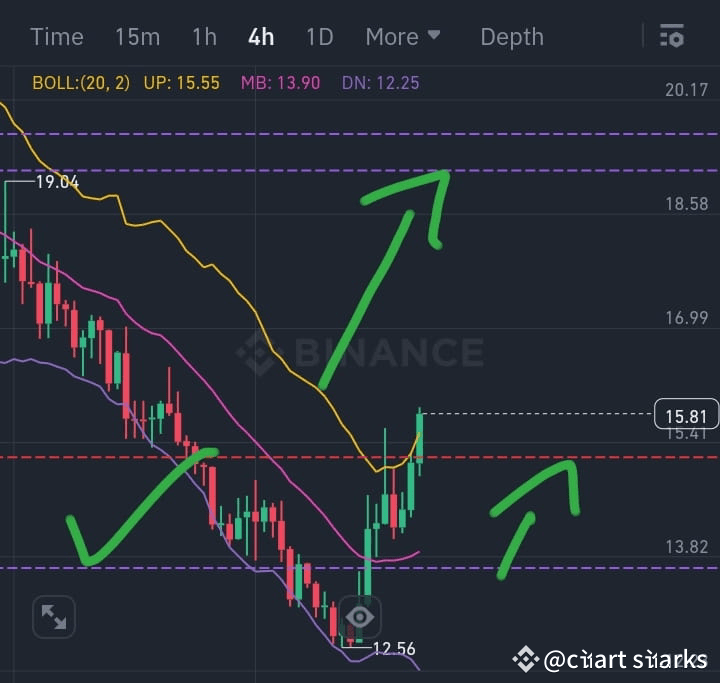Expand chart to fullscreen
This screenshot has width=720, height=683.
point(54,617)
